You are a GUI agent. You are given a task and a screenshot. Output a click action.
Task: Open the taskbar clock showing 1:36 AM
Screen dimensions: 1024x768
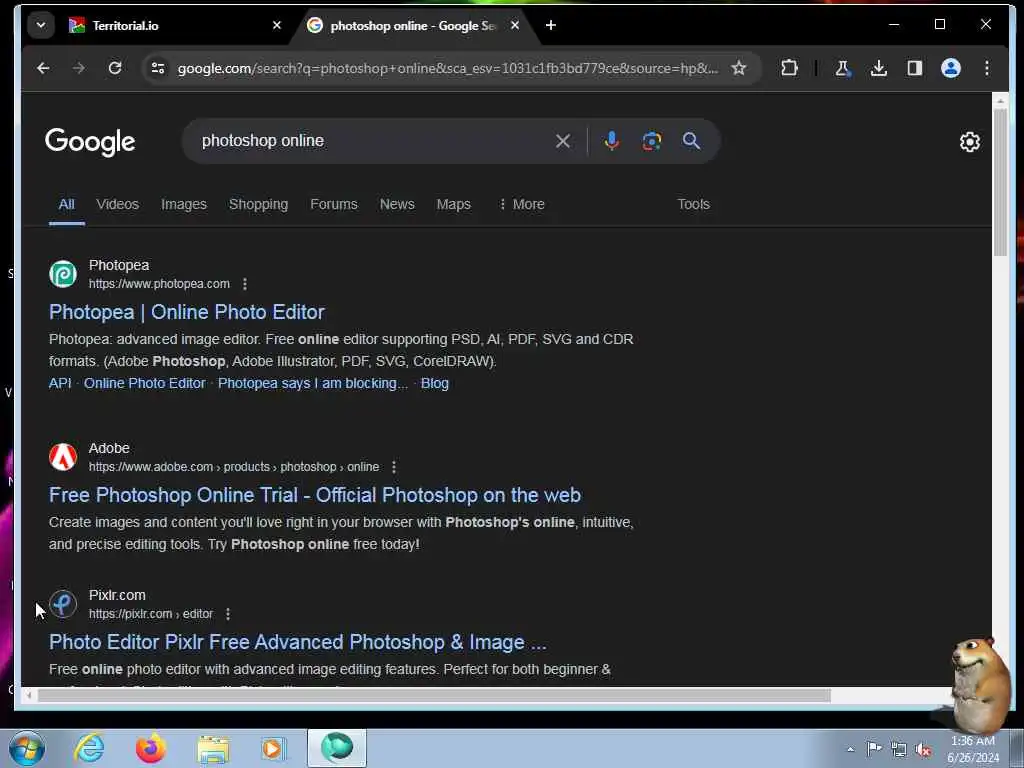click(x=973, y=749)
